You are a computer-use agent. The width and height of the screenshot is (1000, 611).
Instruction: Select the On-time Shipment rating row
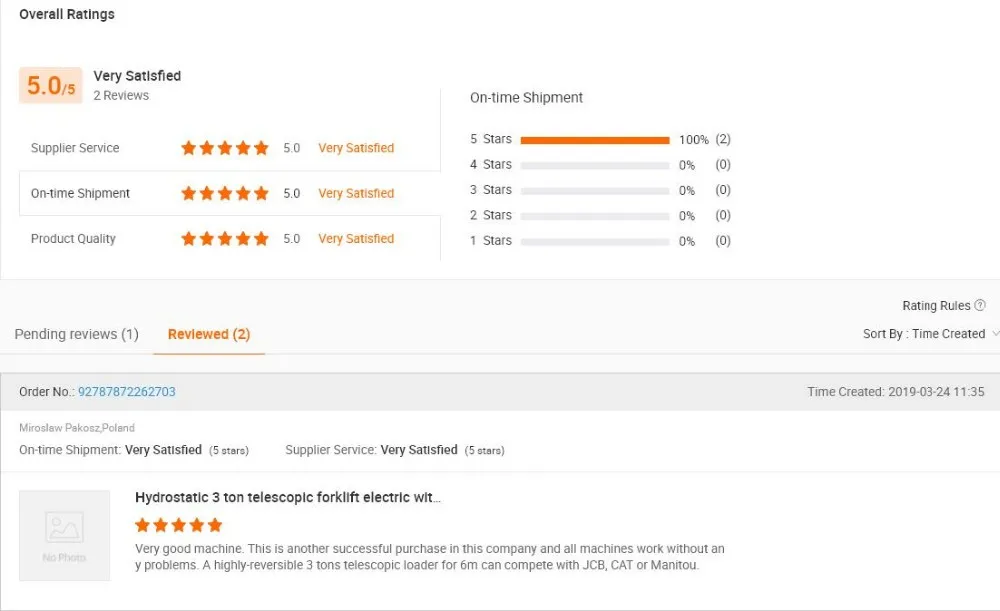tap(230, 193)
